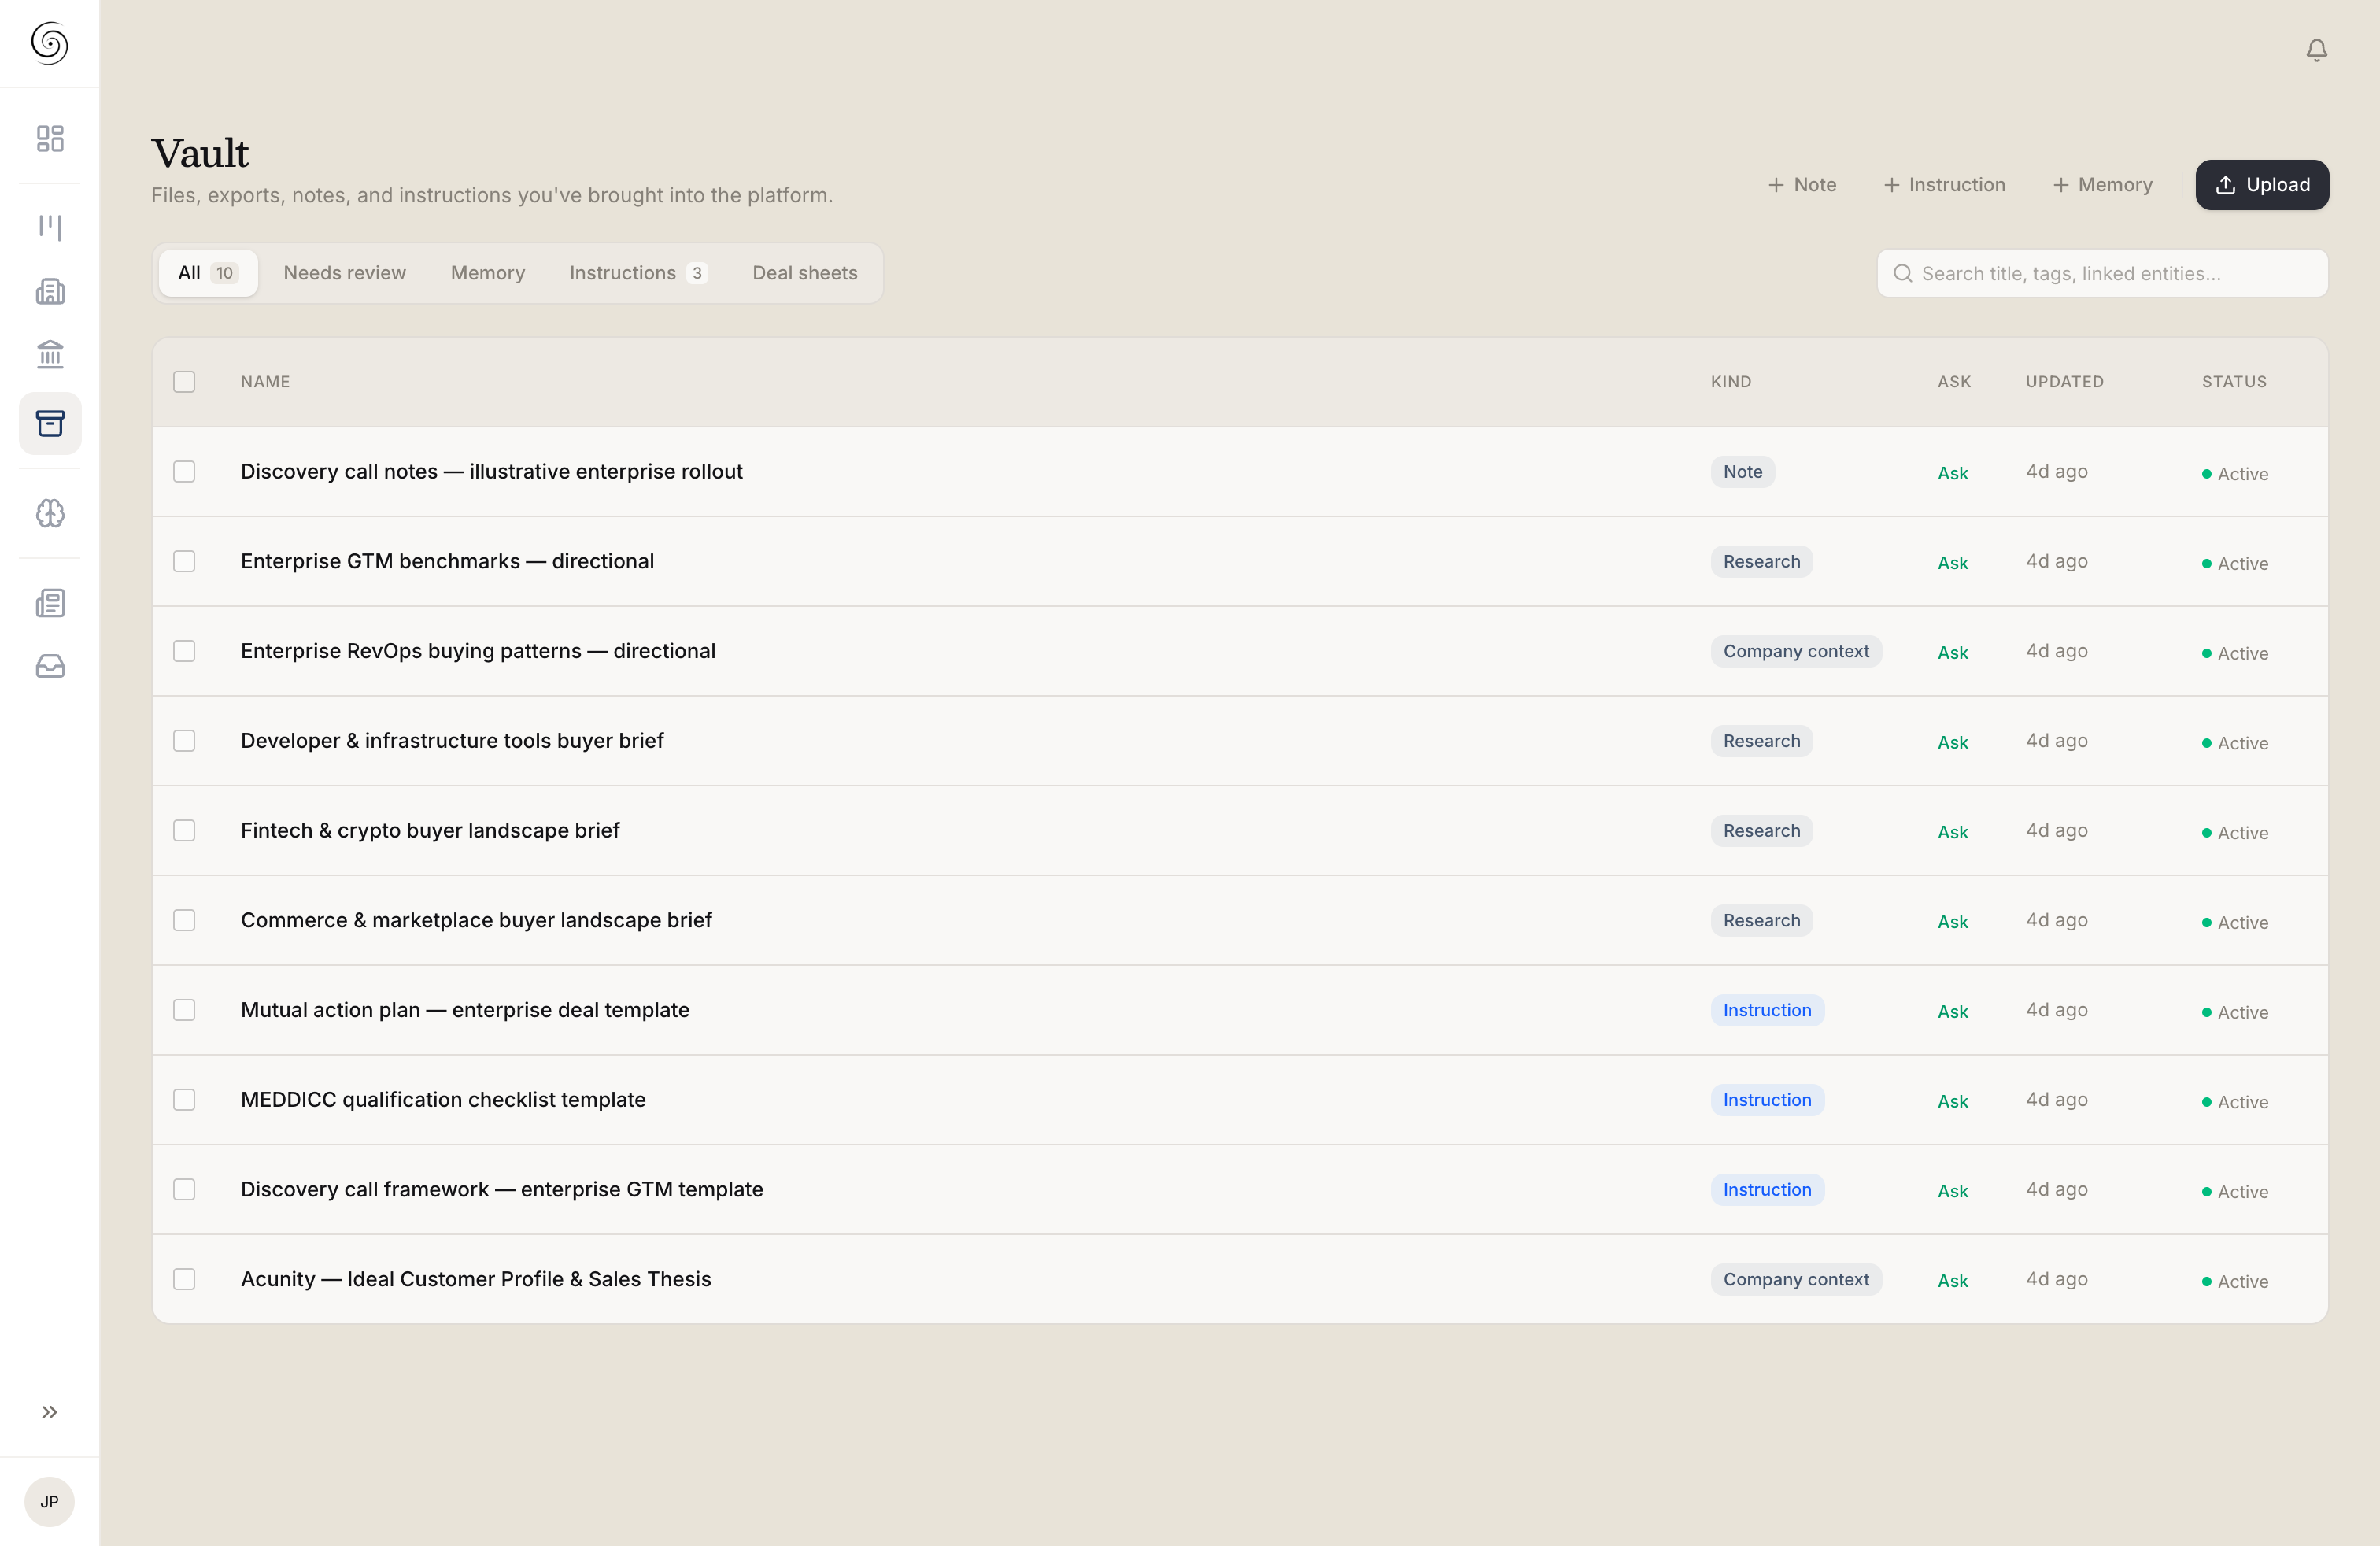Ask about Developer & infrastructure tools brief
The height and width of the screenshot is (1546, 2380).
[1952, 742]
